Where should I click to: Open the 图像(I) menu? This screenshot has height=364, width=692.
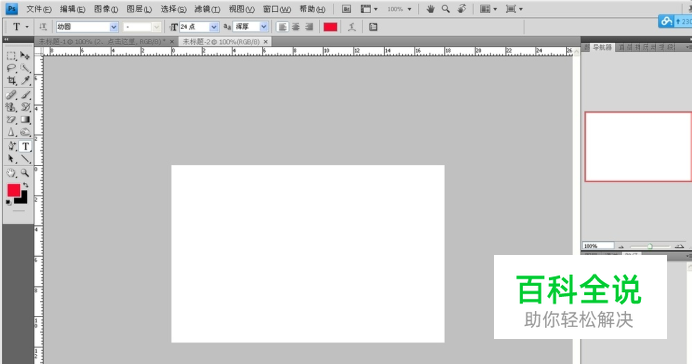[106, 9]
